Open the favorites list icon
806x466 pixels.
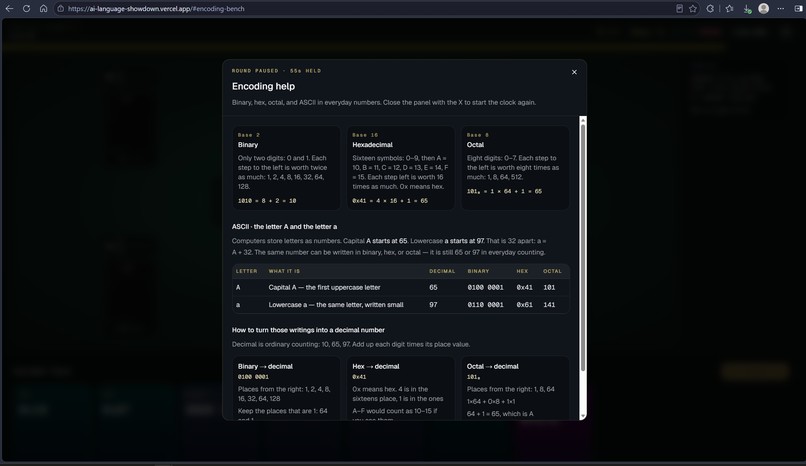point(729,9)
